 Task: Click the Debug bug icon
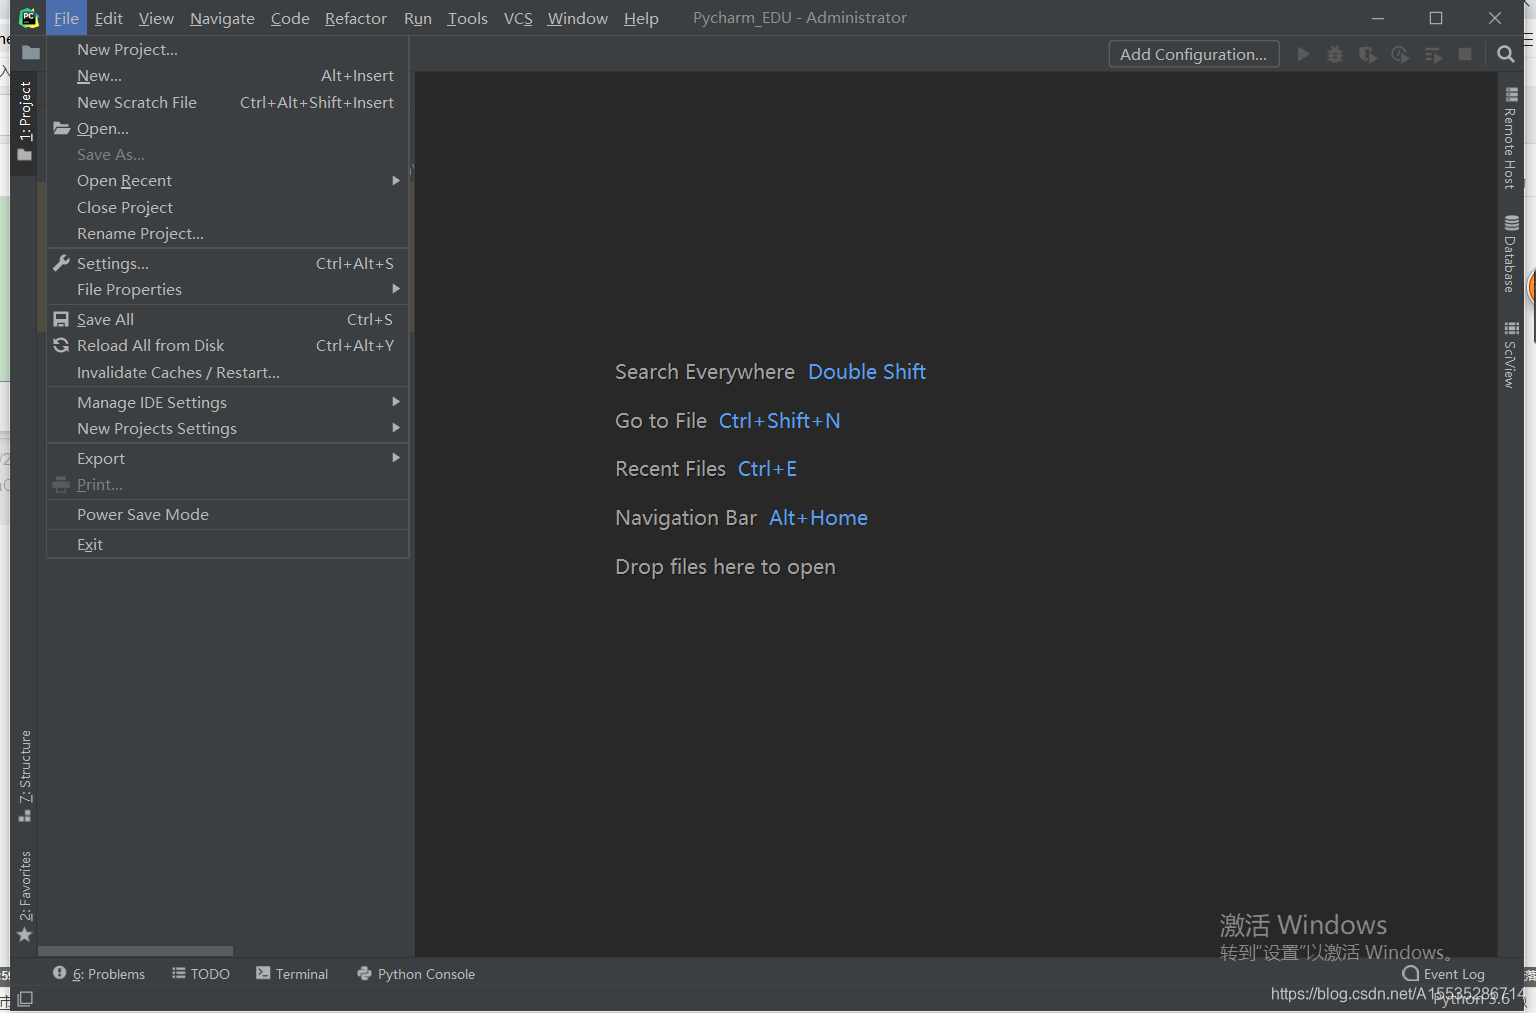(x=1335, y=54)
